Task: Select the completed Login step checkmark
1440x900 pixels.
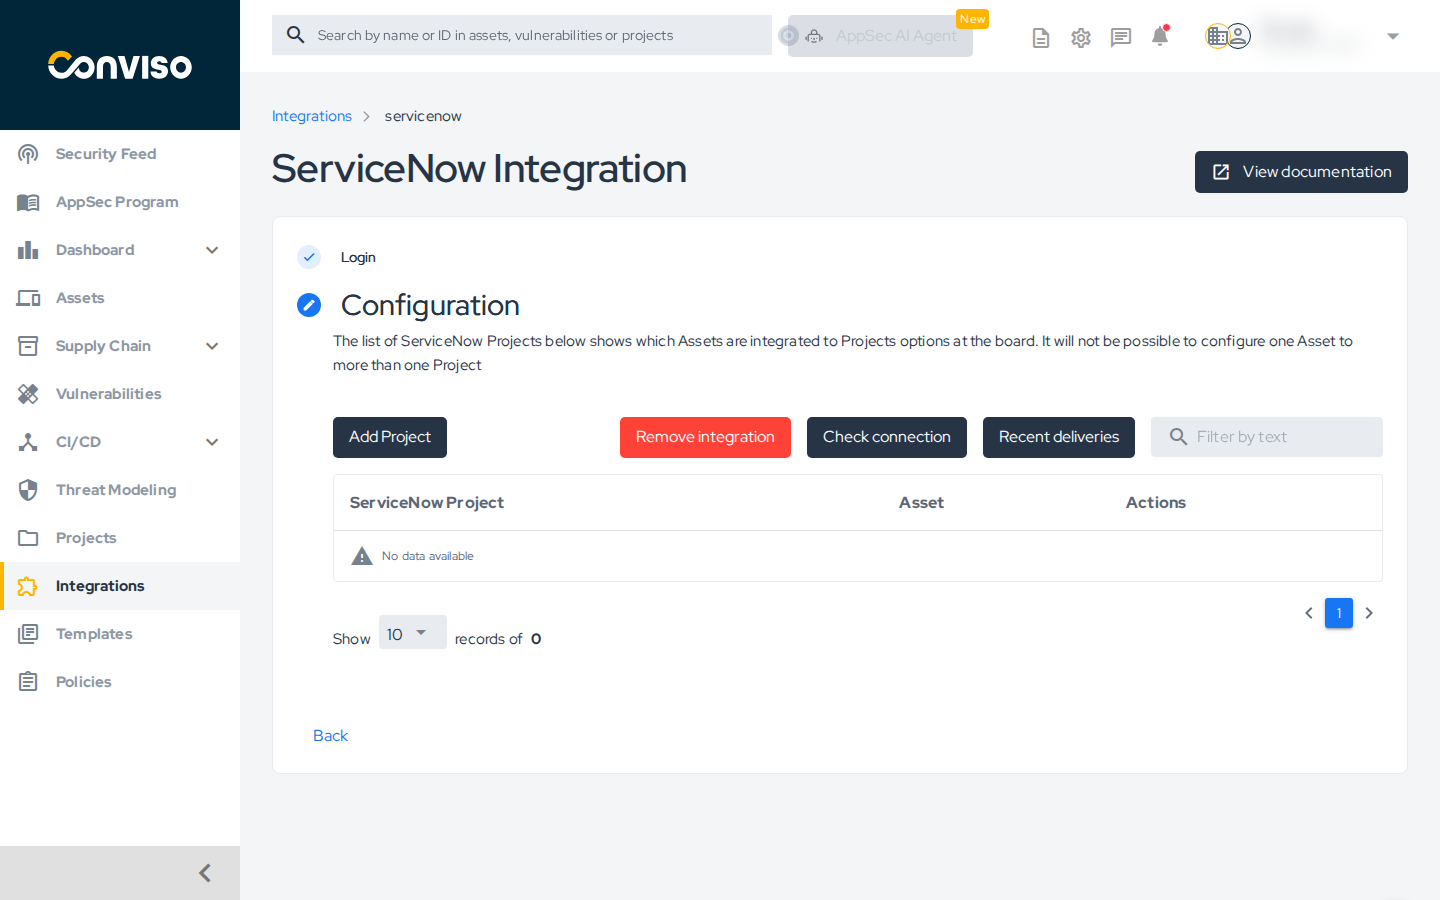Action: click(309, 257)
